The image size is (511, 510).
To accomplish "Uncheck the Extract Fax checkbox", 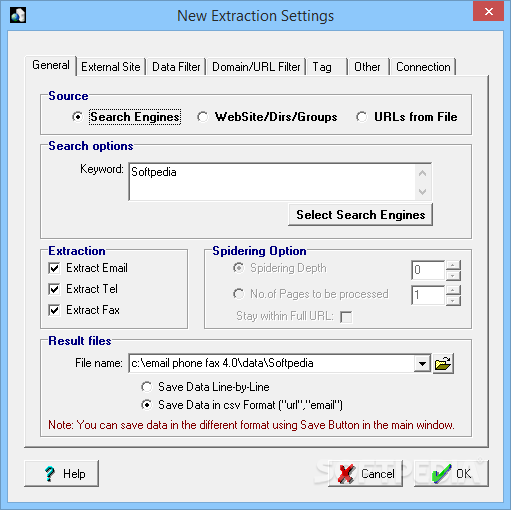I will click(84, 310).
